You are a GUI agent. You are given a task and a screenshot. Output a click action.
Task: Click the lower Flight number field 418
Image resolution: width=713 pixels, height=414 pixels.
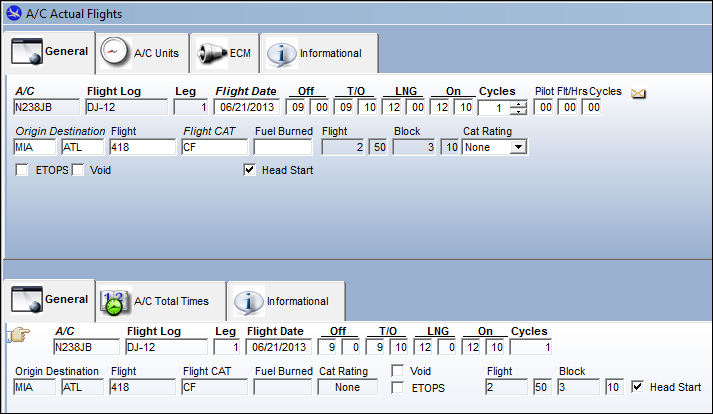(142, 387)
